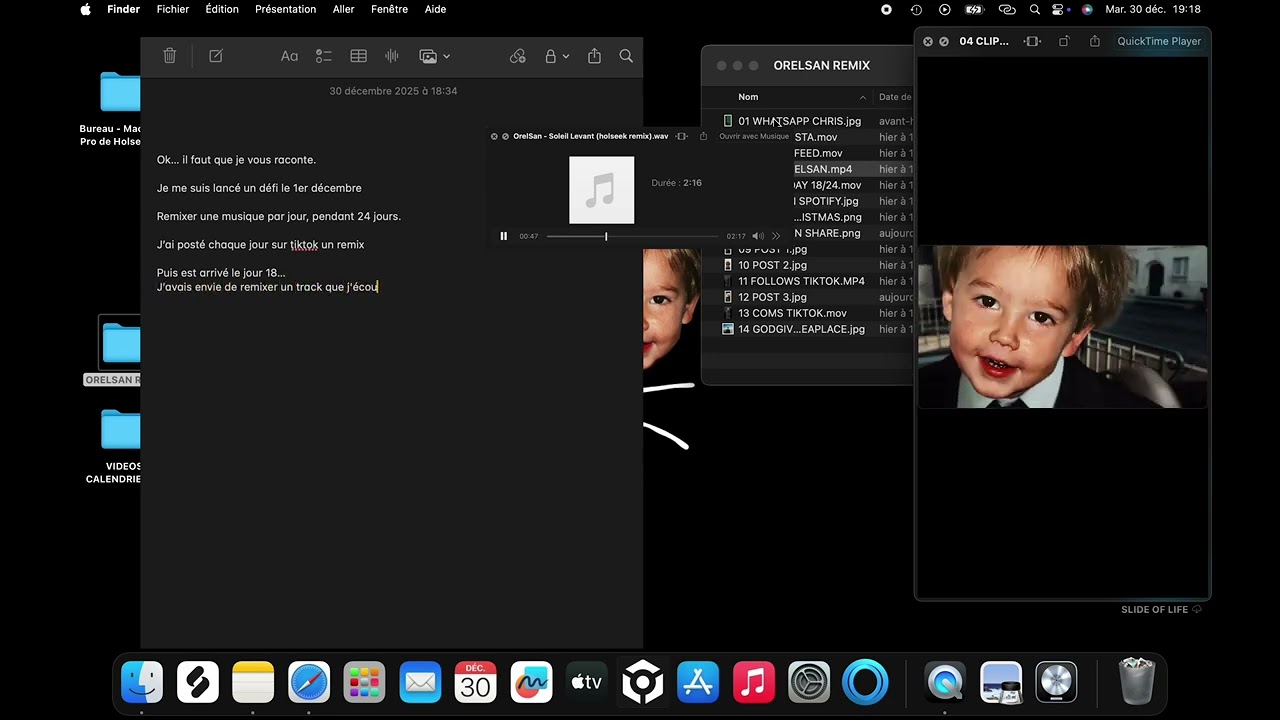Click the menu bar date and time
Viewport: 1280px width, 720px height.
click(1153, 9)
